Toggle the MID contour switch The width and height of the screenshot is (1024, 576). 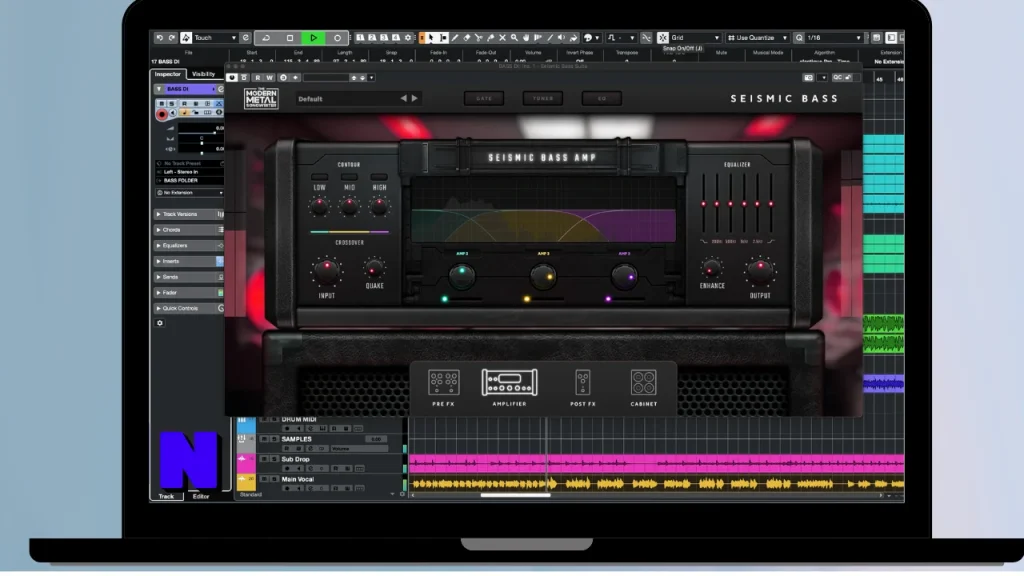point(349,177)
